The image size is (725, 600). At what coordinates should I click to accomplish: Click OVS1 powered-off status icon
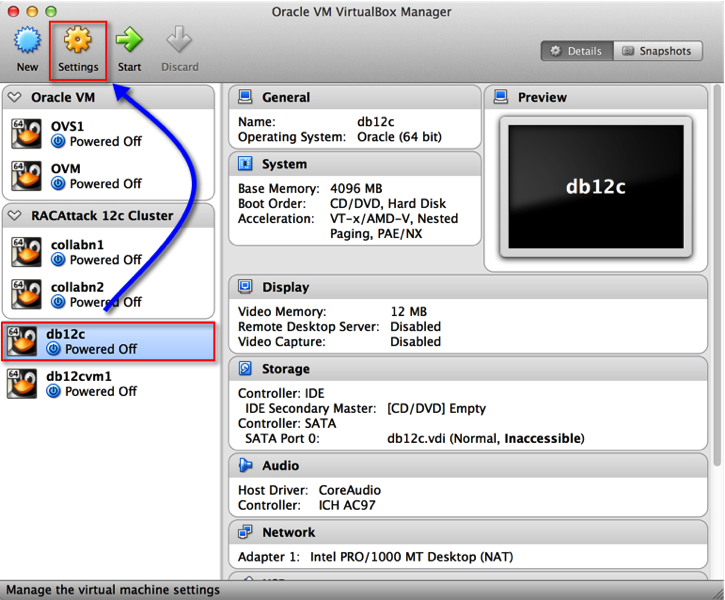[58, 141]
